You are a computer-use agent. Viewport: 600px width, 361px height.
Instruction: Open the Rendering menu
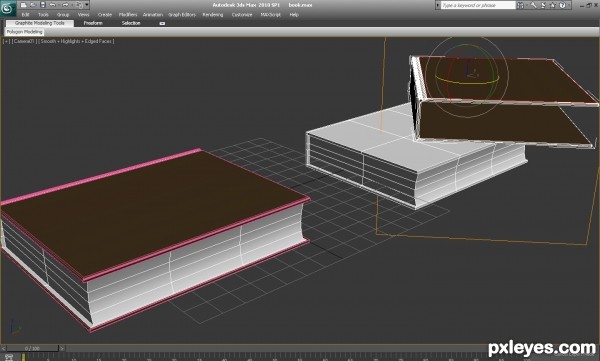point(213,15)
